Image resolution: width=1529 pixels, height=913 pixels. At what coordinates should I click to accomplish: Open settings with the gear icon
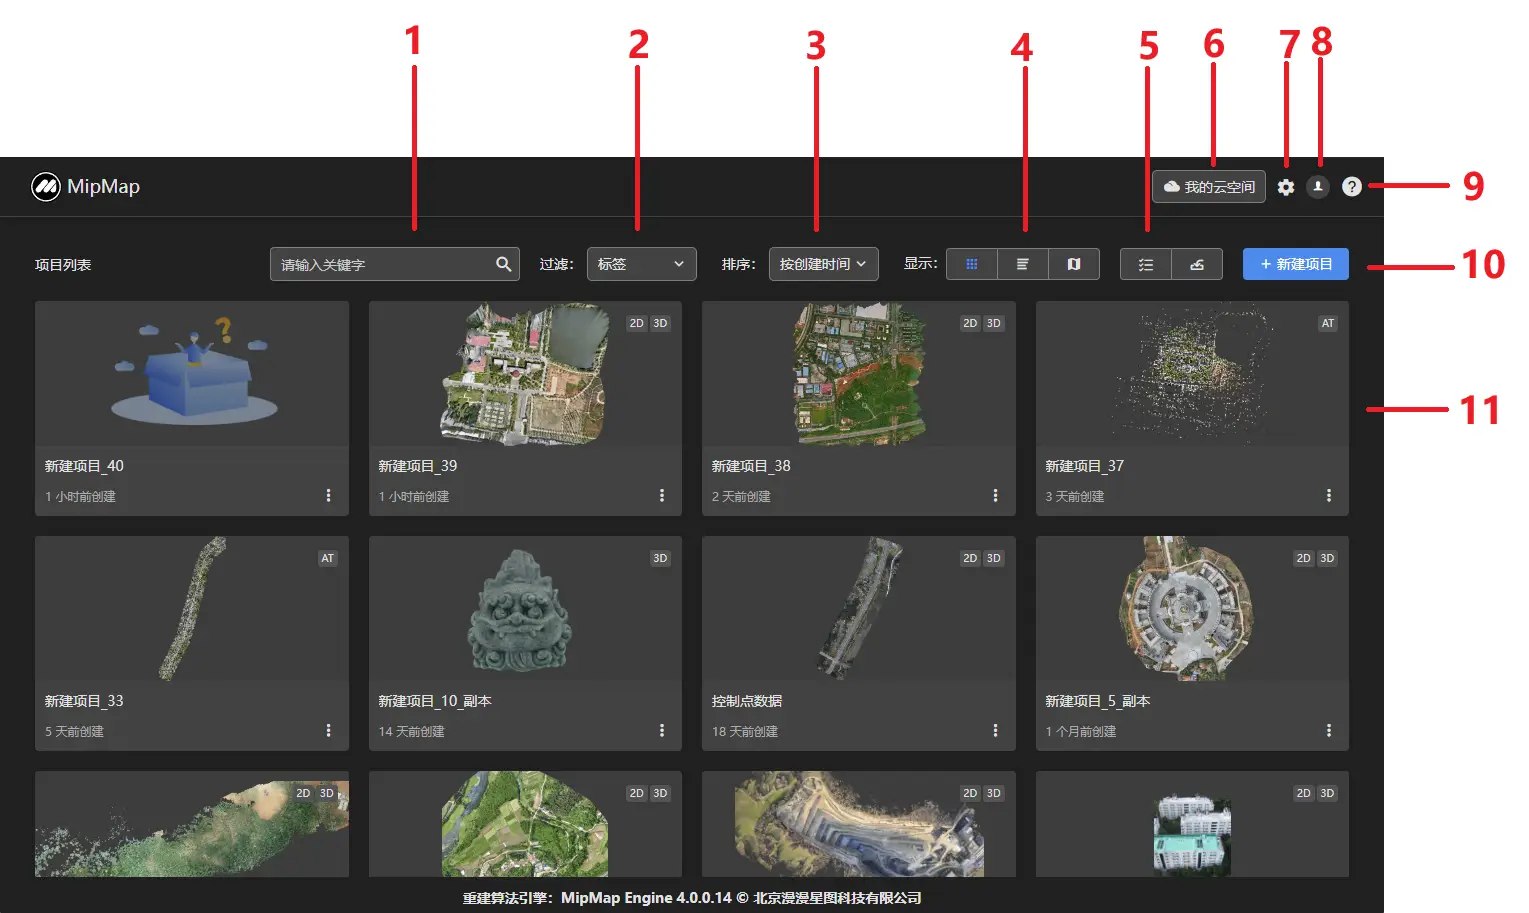coord(1286,187)
